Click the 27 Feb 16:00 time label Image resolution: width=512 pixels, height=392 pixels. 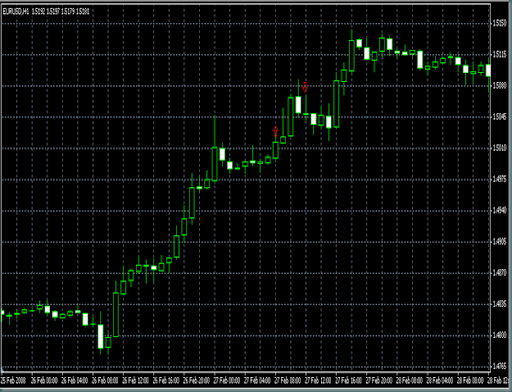click(x=348, y=380)
